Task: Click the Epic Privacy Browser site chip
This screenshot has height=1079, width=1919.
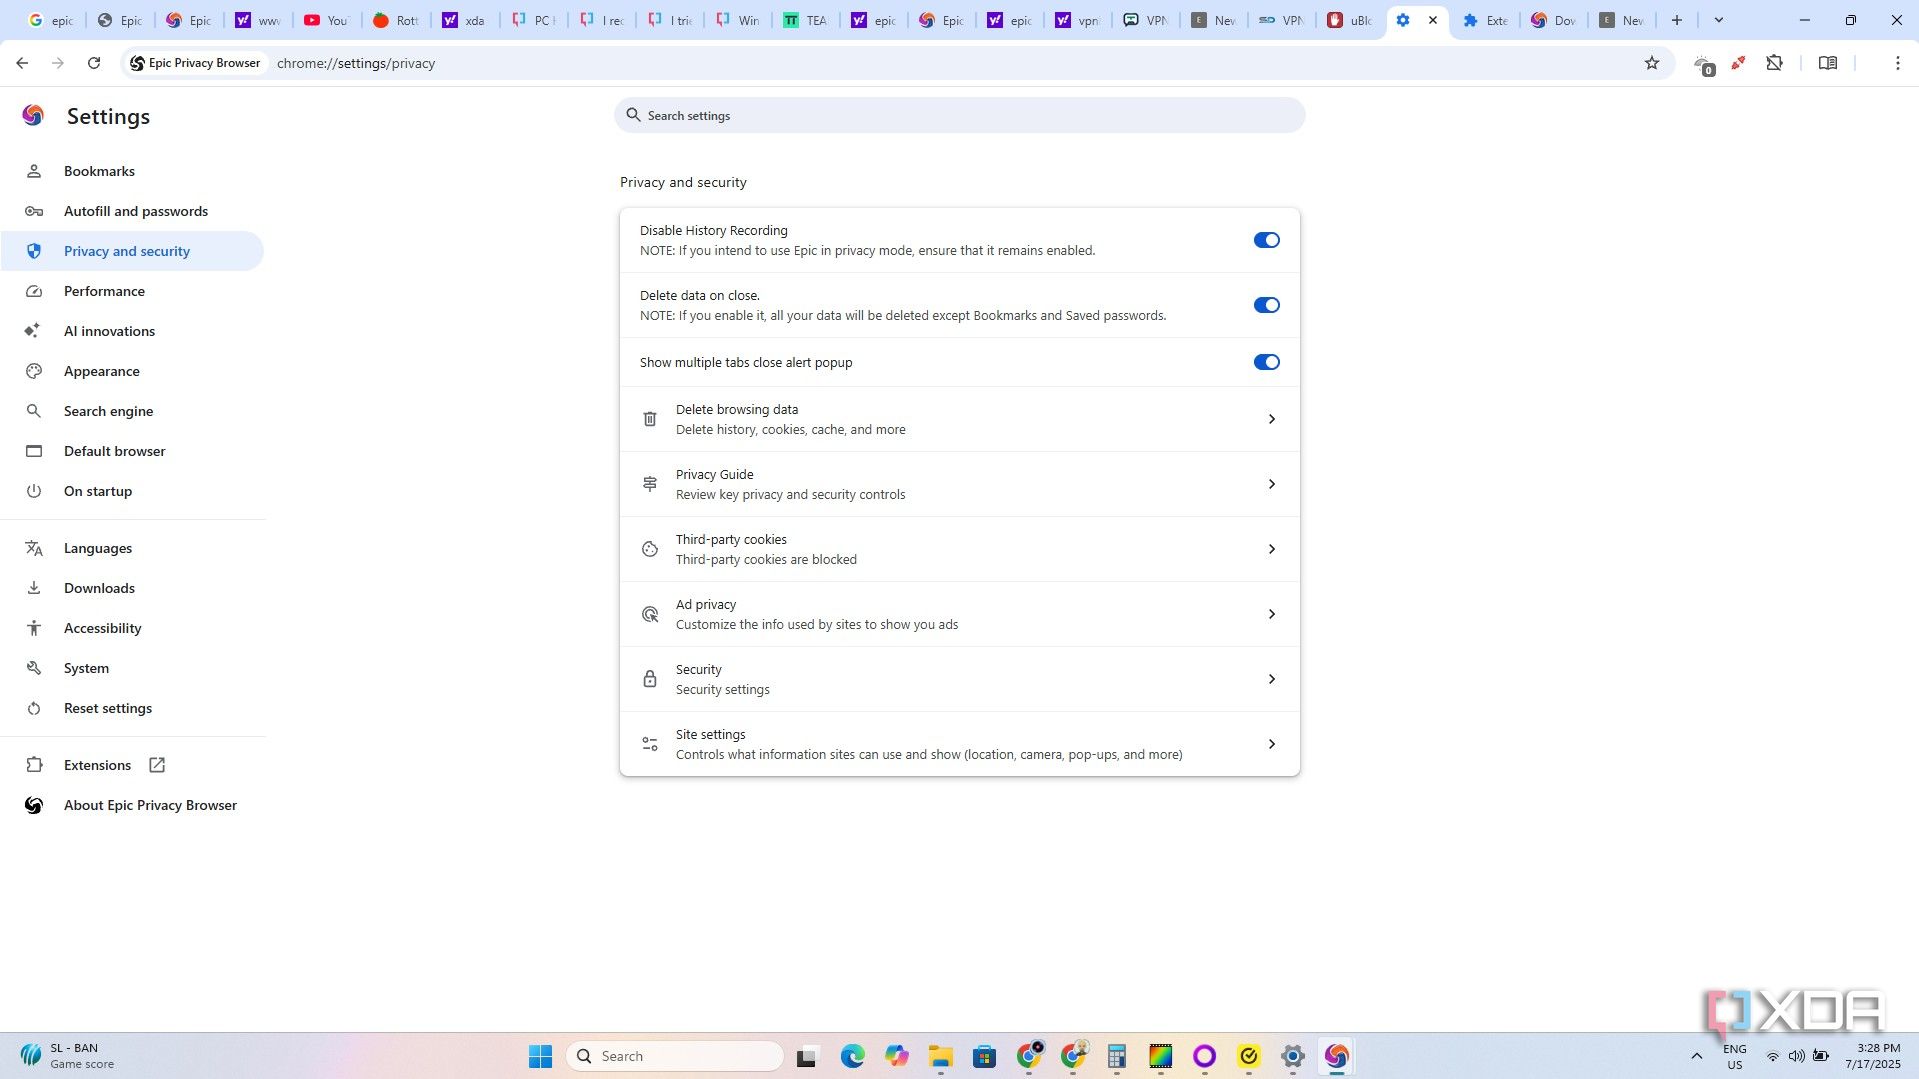Action: [196, 63]
